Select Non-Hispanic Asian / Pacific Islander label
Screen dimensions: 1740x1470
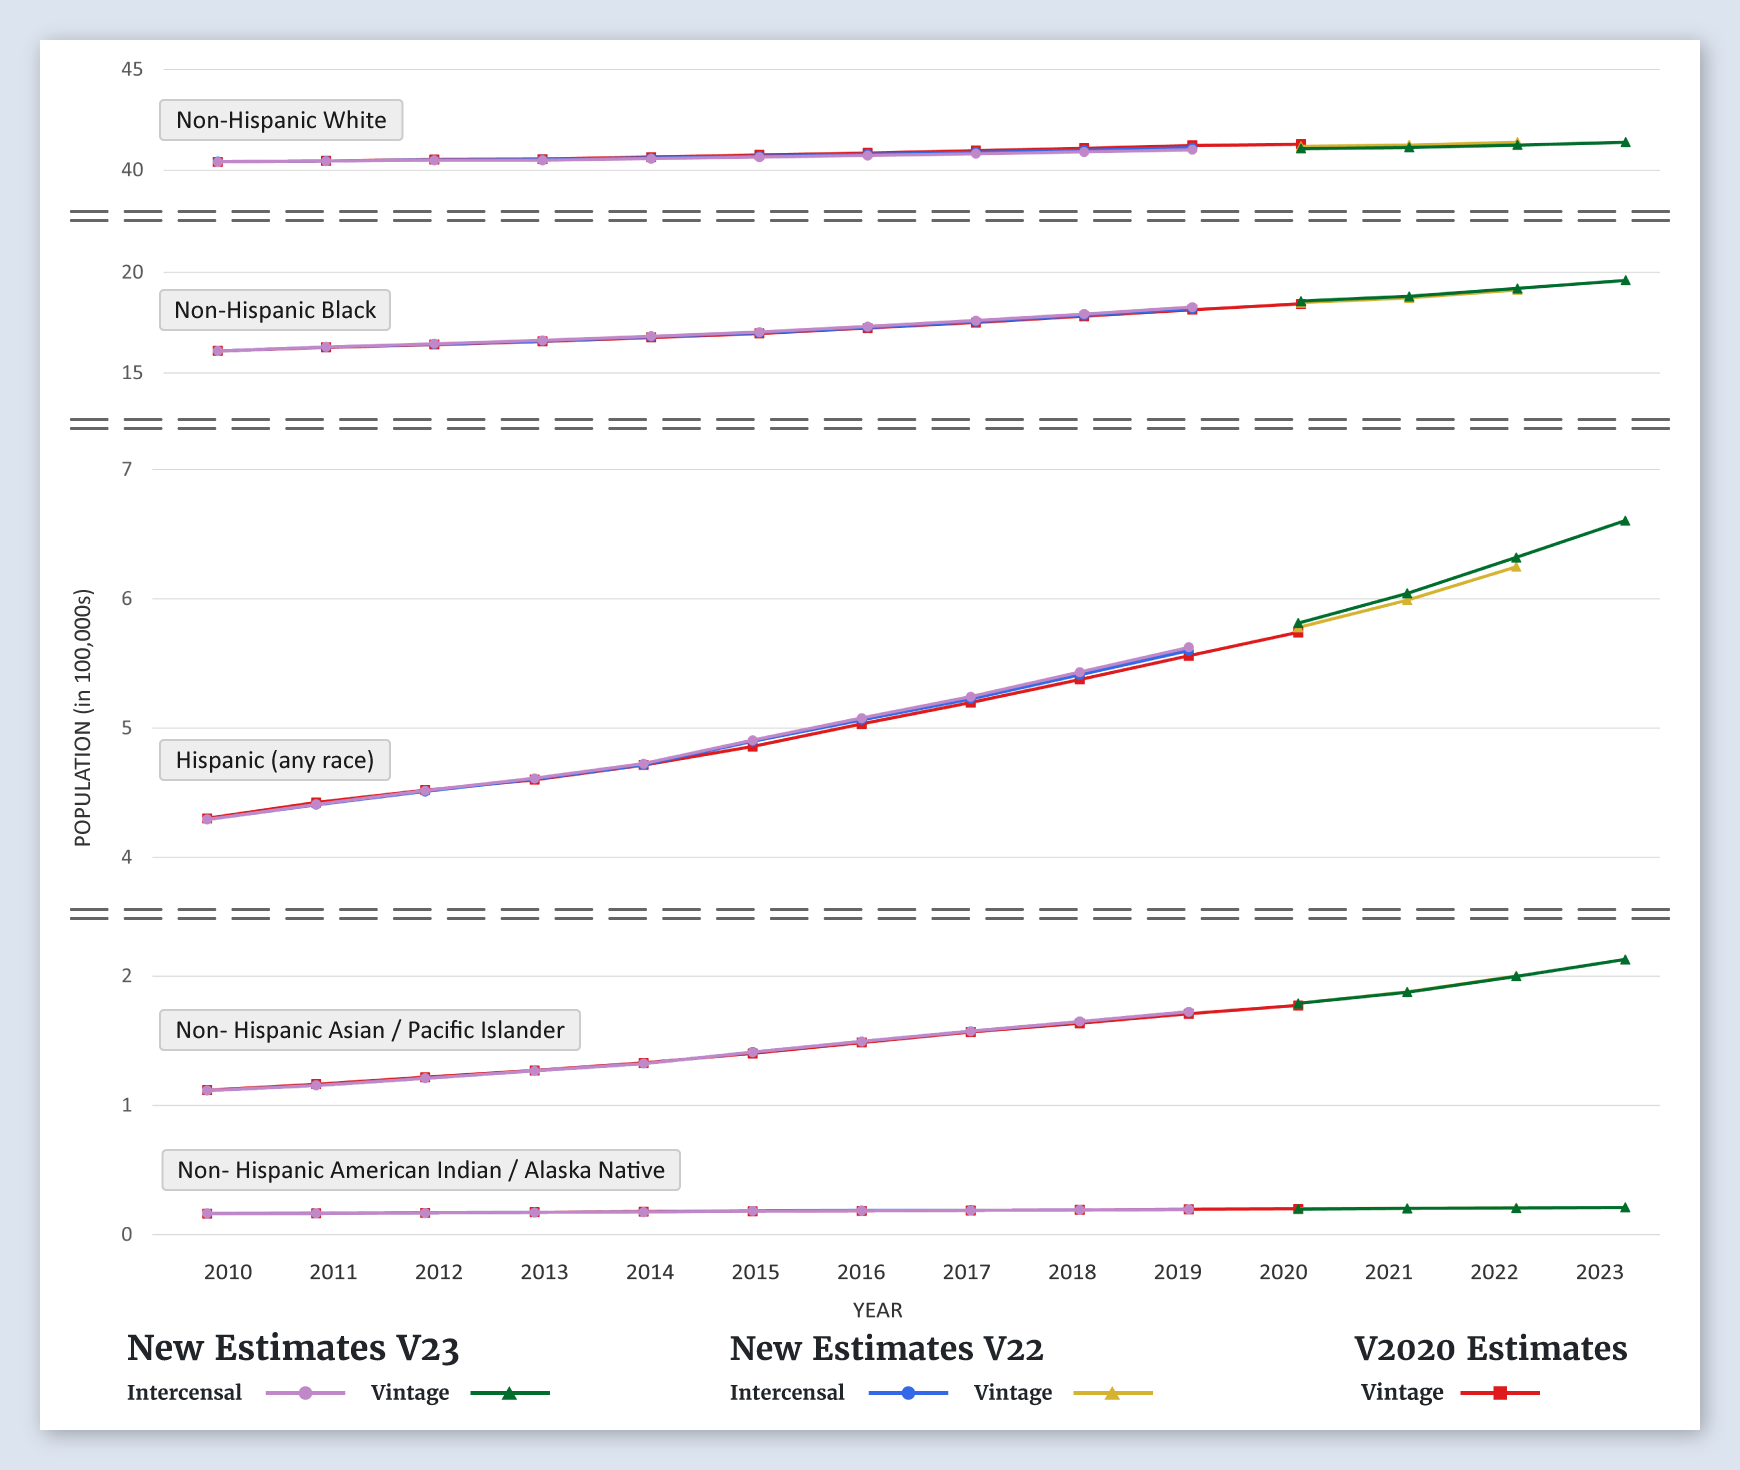(370, 1030)
